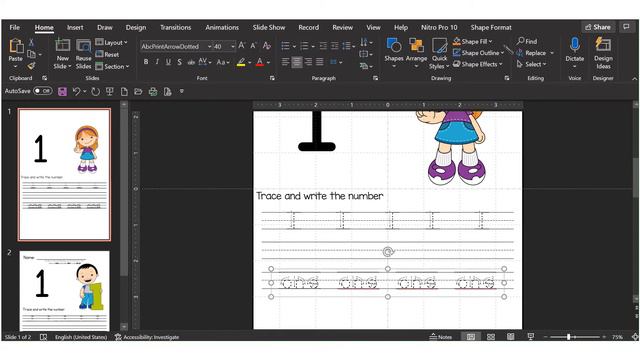Click the Format Painter brush icon

(x=31, y=66)
